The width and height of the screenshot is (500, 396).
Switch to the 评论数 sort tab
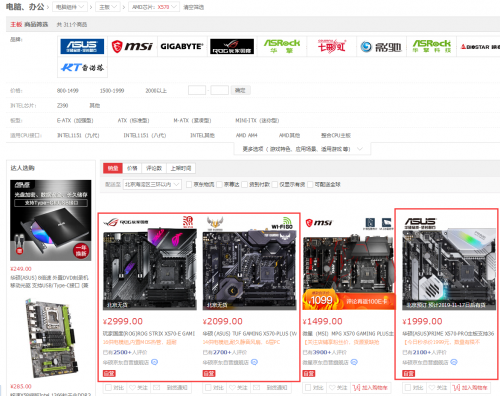coord(154,168)
